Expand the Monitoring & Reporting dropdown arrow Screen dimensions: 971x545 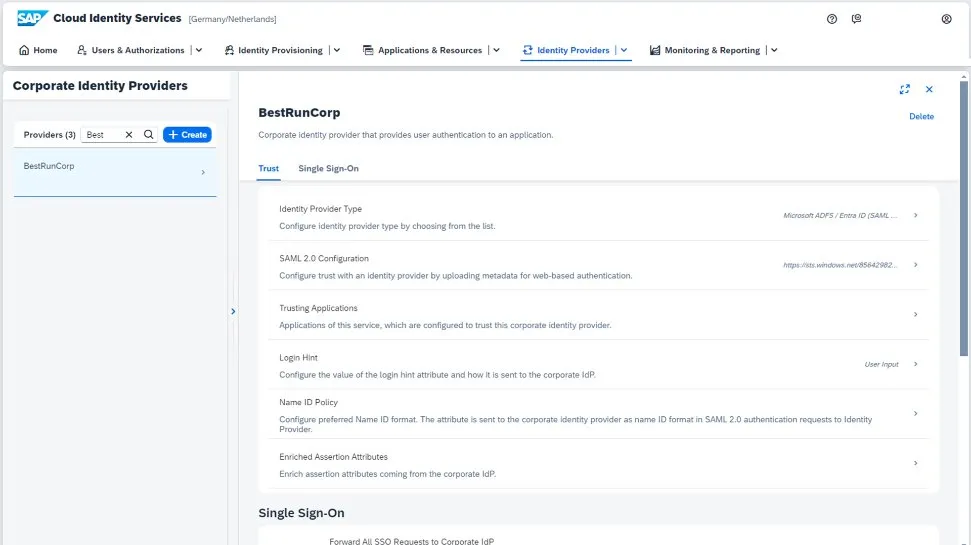(x=774, y=50)
